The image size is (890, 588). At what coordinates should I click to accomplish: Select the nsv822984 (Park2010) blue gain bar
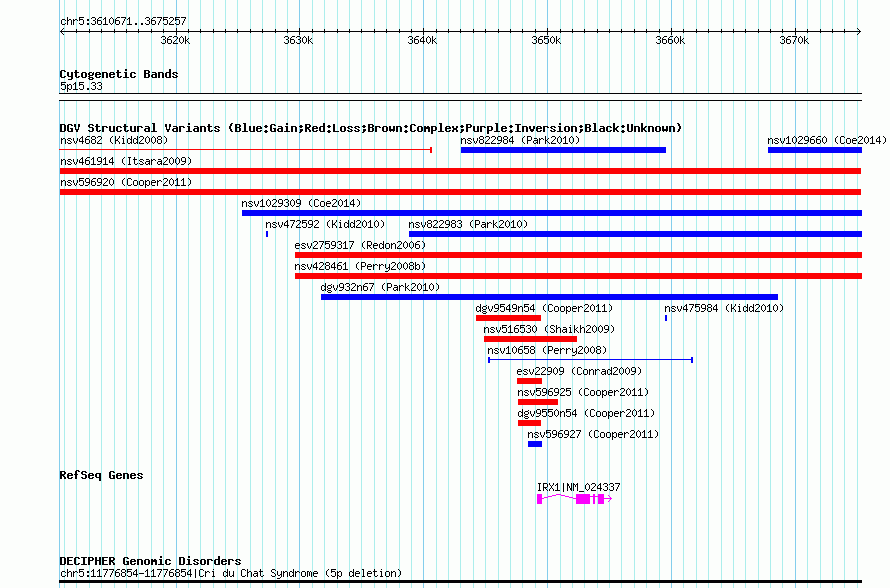coord(563,150)
